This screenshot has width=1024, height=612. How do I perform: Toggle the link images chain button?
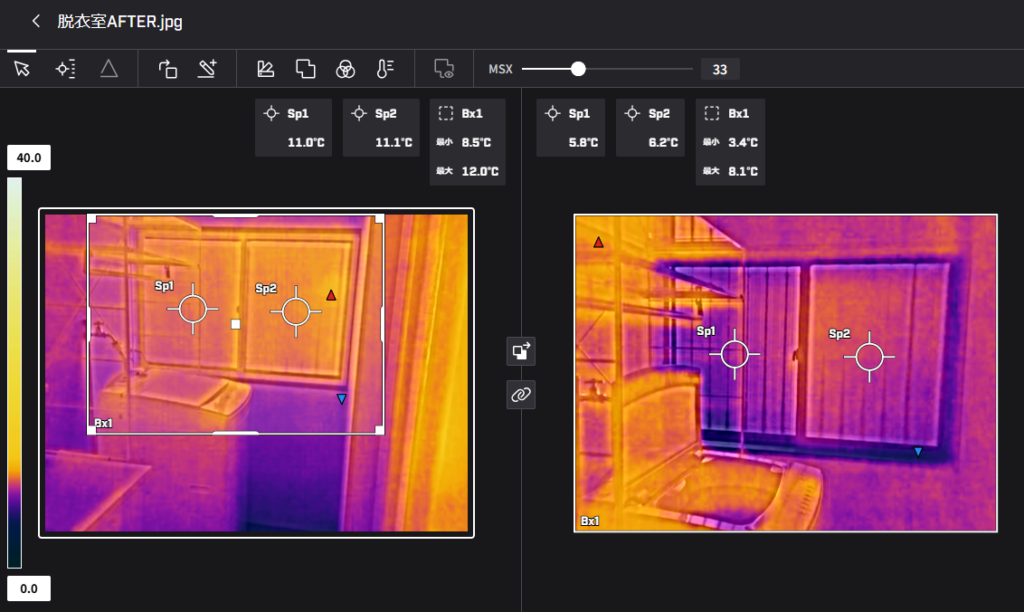click(521, 394)
